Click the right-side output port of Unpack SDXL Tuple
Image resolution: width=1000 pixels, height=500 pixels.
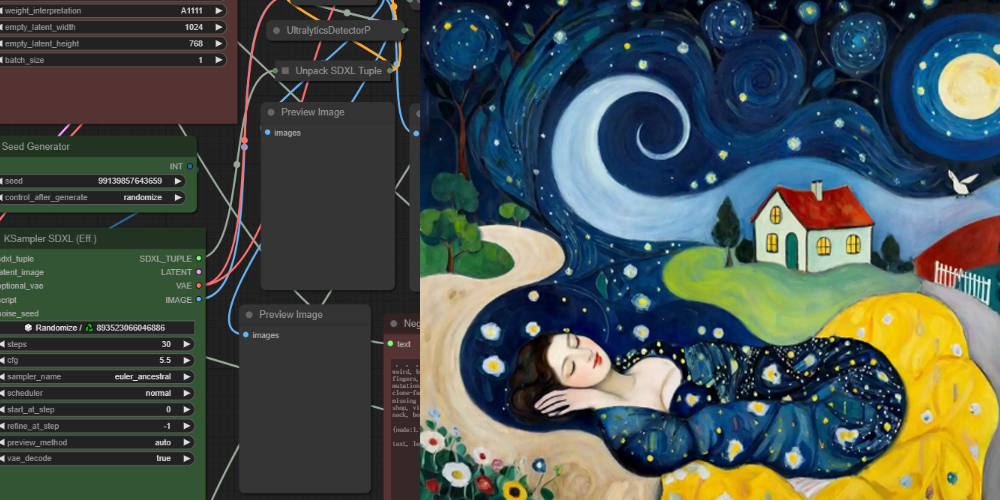pyautogui.click(x=388, y=71)
